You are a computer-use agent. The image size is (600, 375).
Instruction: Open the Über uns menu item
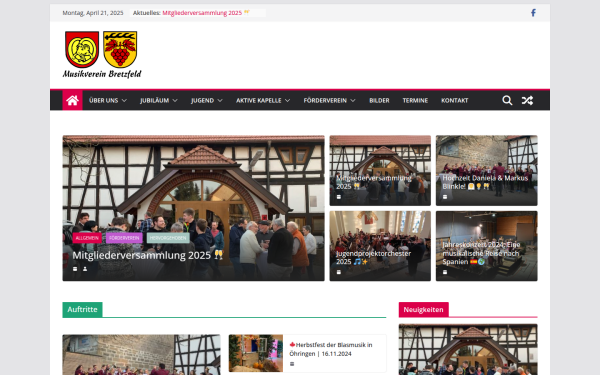click(x=103, y=100)
